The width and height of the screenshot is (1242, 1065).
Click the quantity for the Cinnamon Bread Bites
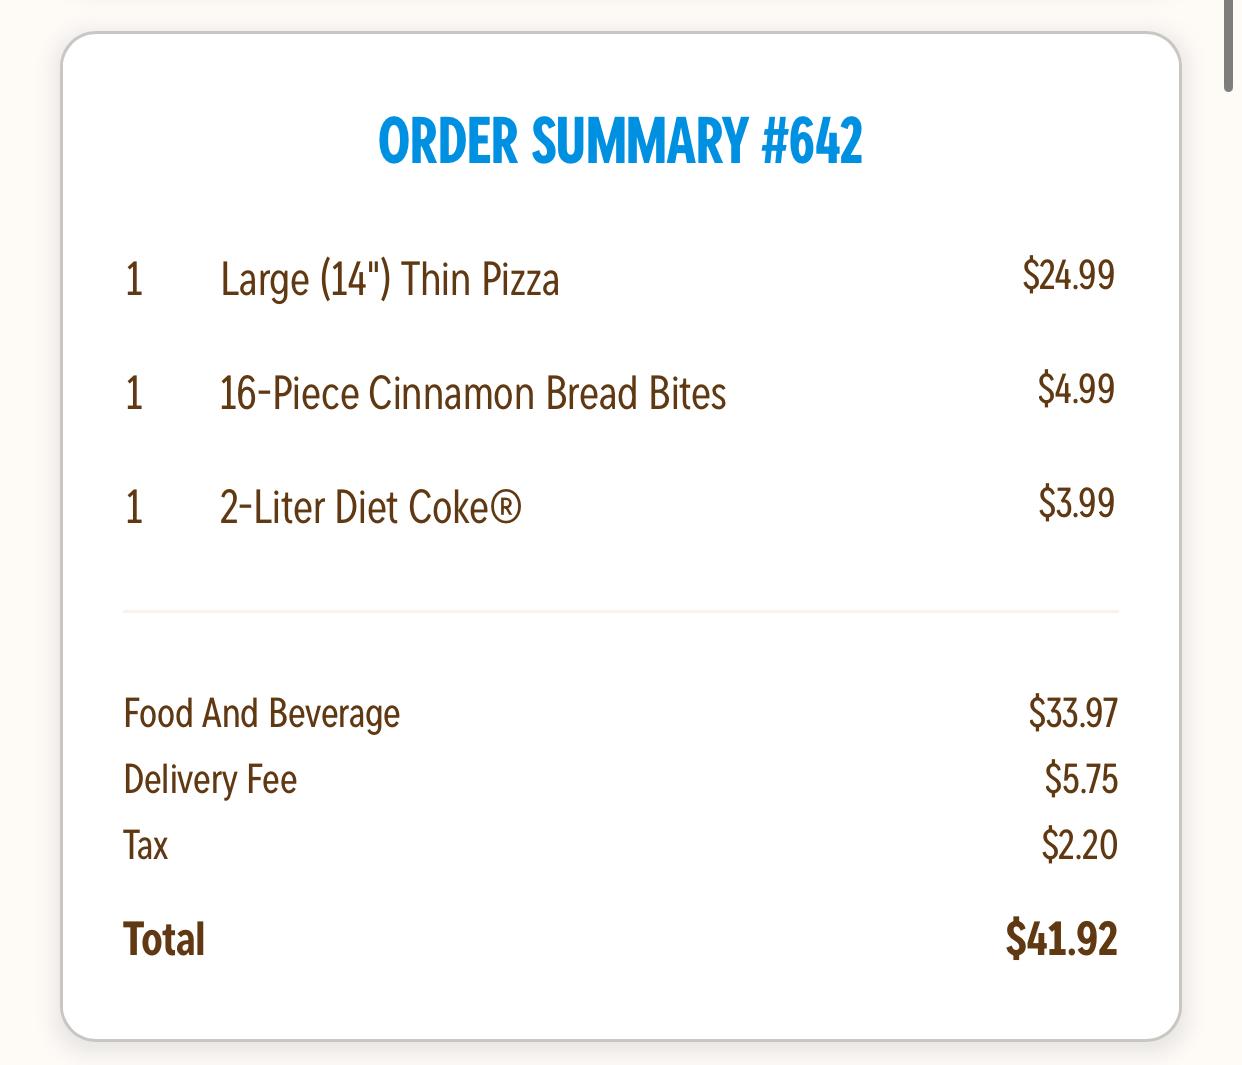click(x=134, y=393)
